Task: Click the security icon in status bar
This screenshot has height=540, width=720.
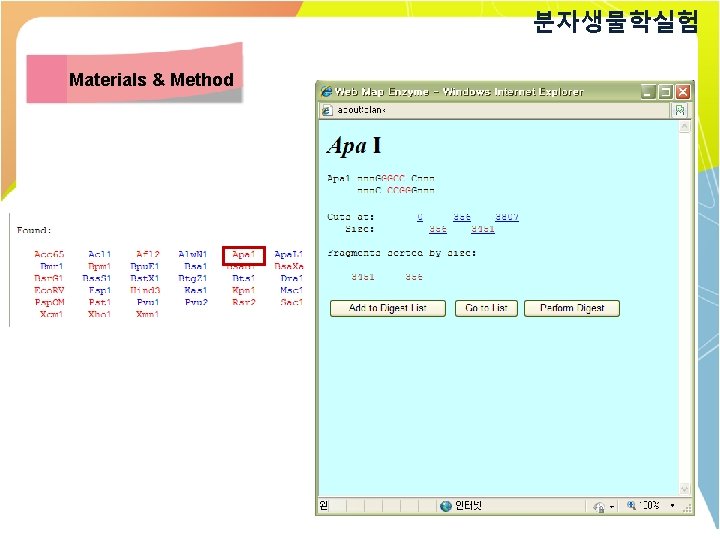Action: pyautogui.click(x=598, y=506)
